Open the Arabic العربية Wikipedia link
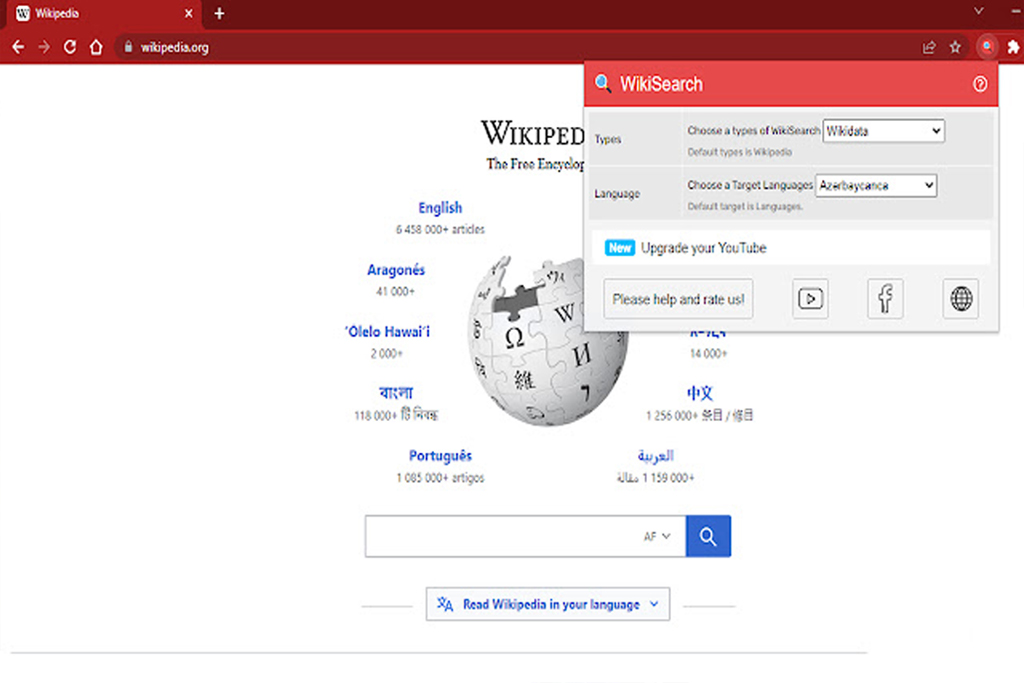The width and height of the screenshot is (1024, 683). pyautogui.click(x=656, y=456)
